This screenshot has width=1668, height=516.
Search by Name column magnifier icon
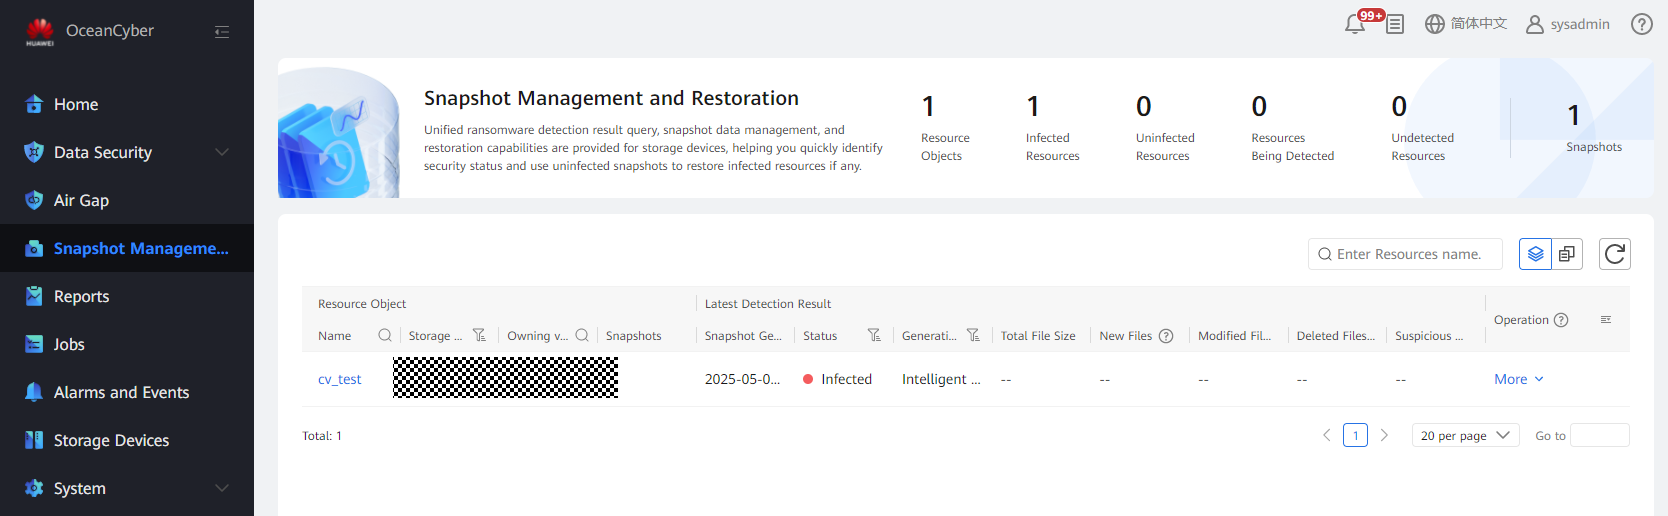[385, 336]
